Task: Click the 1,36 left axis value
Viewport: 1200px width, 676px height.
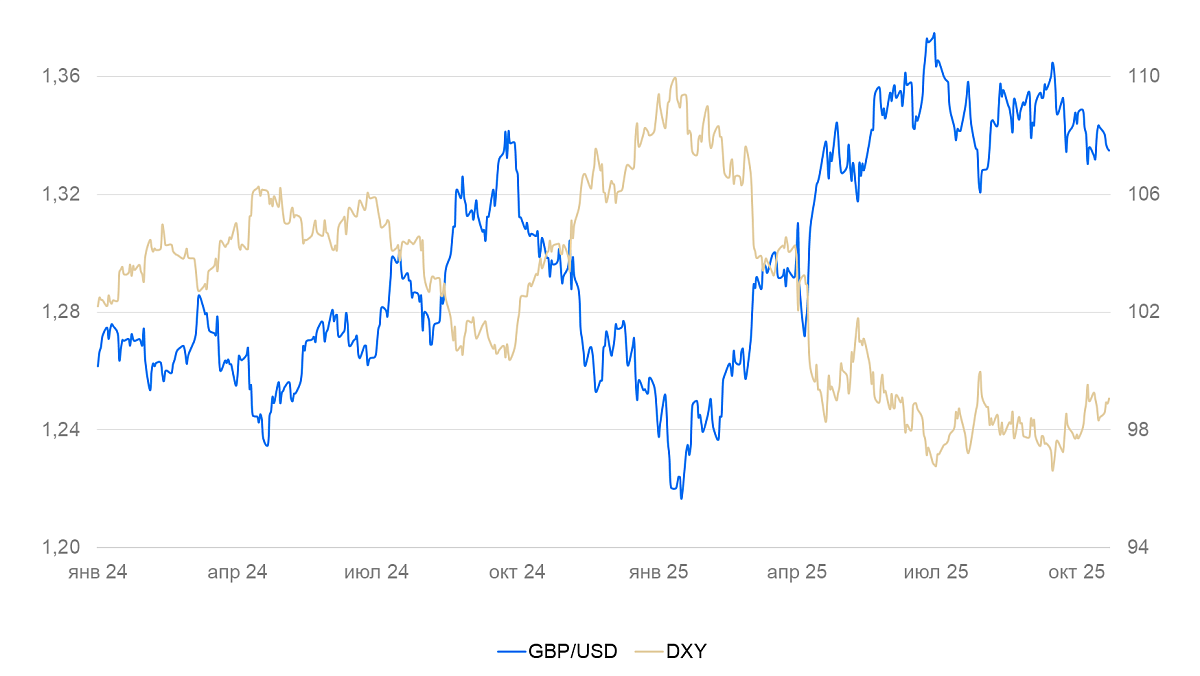Action: (x=59, y=76)
